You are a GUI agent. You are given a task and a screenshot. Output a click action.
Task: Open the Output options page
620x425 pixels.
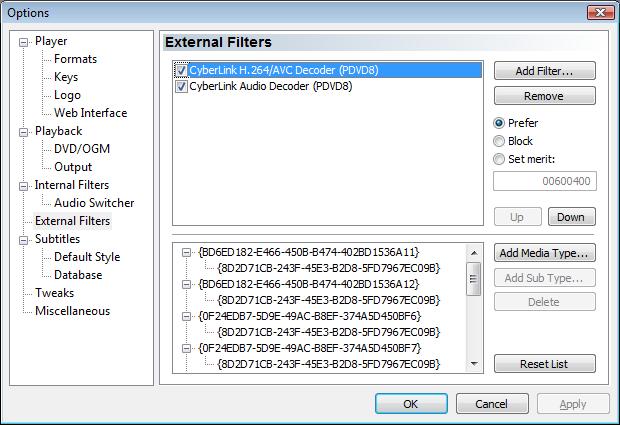(x=73, y=167)
